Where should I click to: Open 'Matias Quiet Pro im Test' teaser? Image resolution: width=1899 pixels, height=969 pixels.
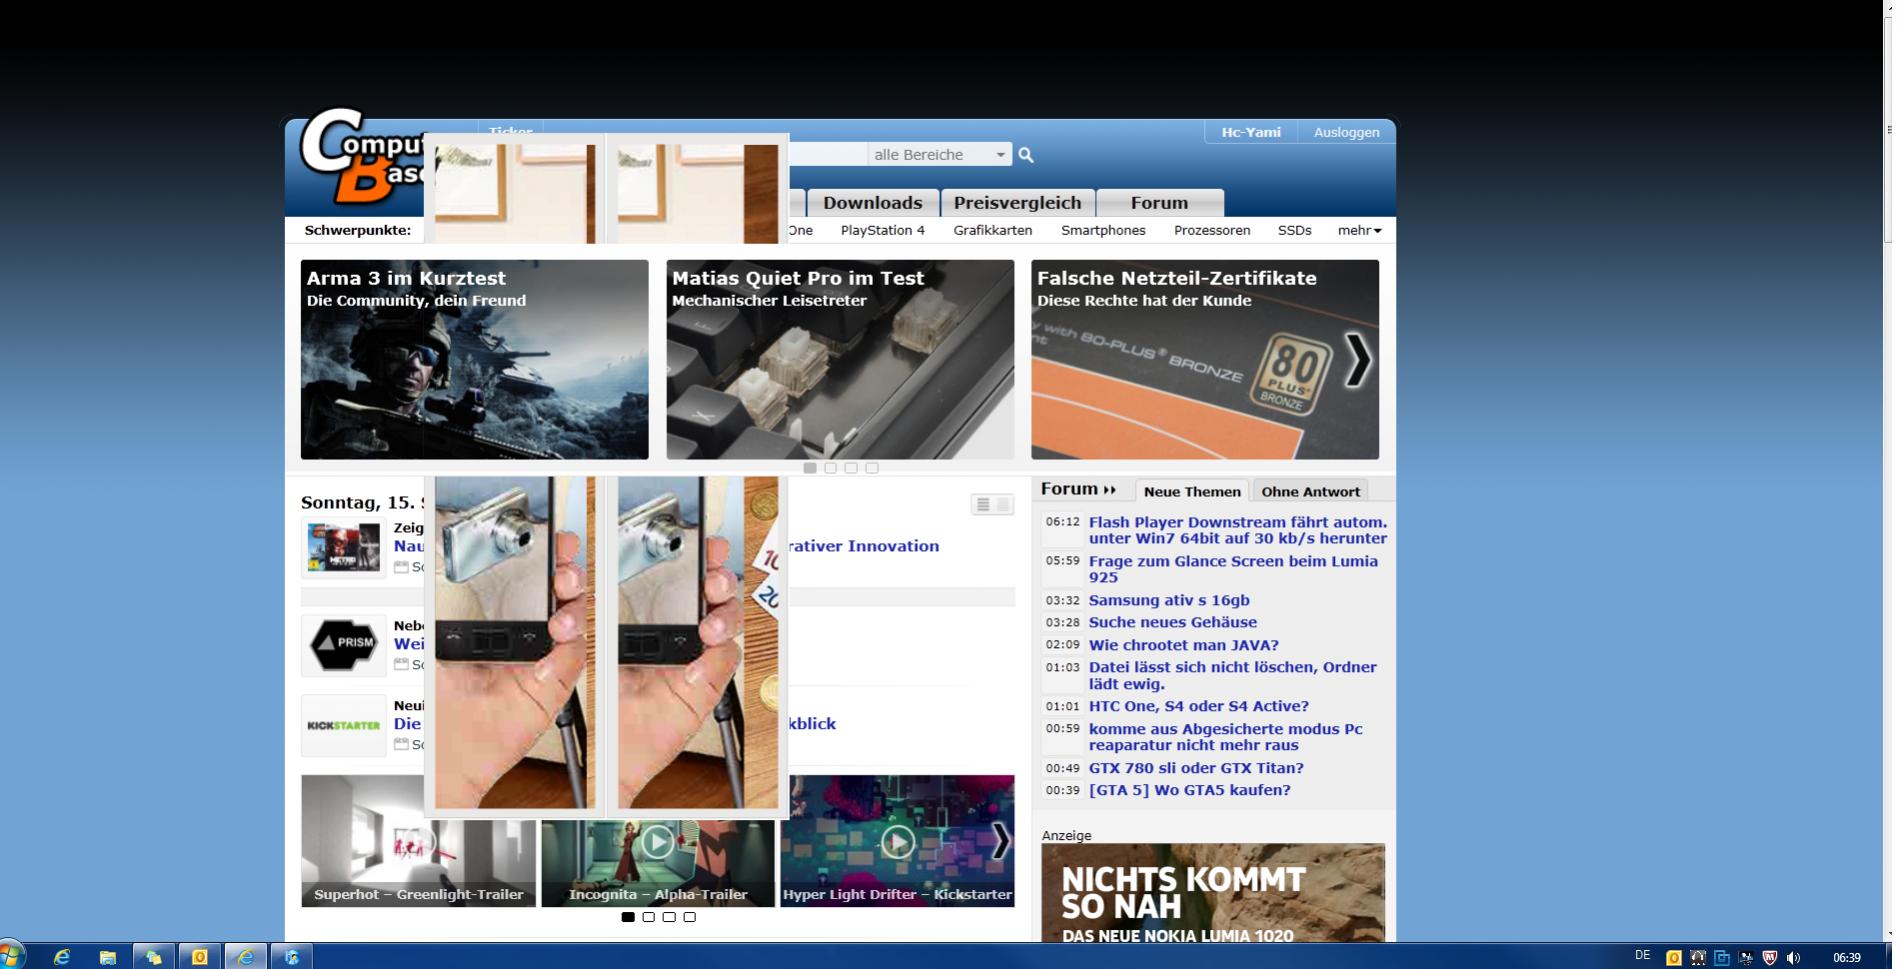[840, 360]
